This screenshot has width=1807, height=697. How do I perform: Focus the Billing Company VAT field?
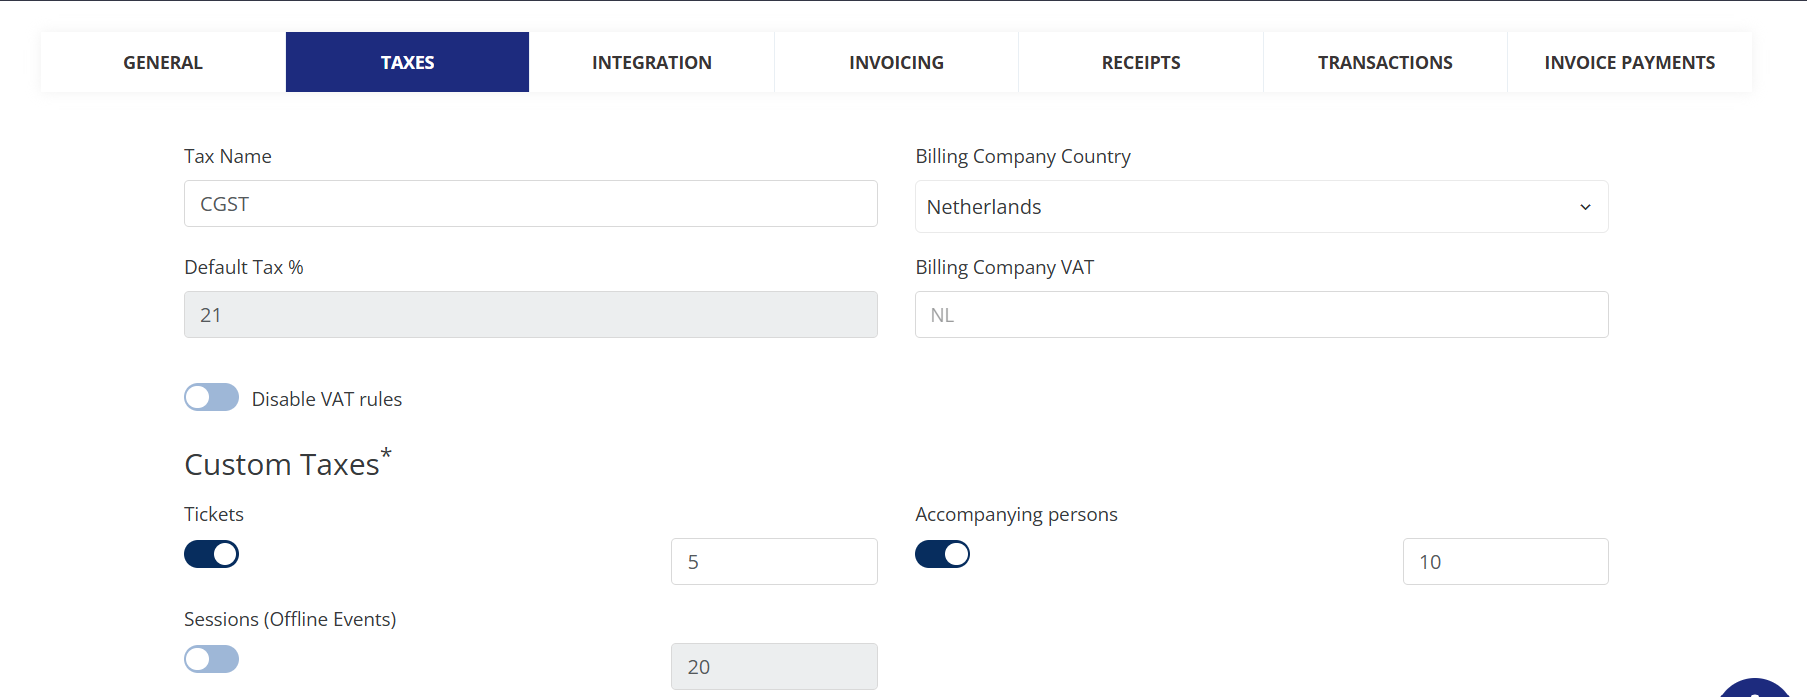1261,315
